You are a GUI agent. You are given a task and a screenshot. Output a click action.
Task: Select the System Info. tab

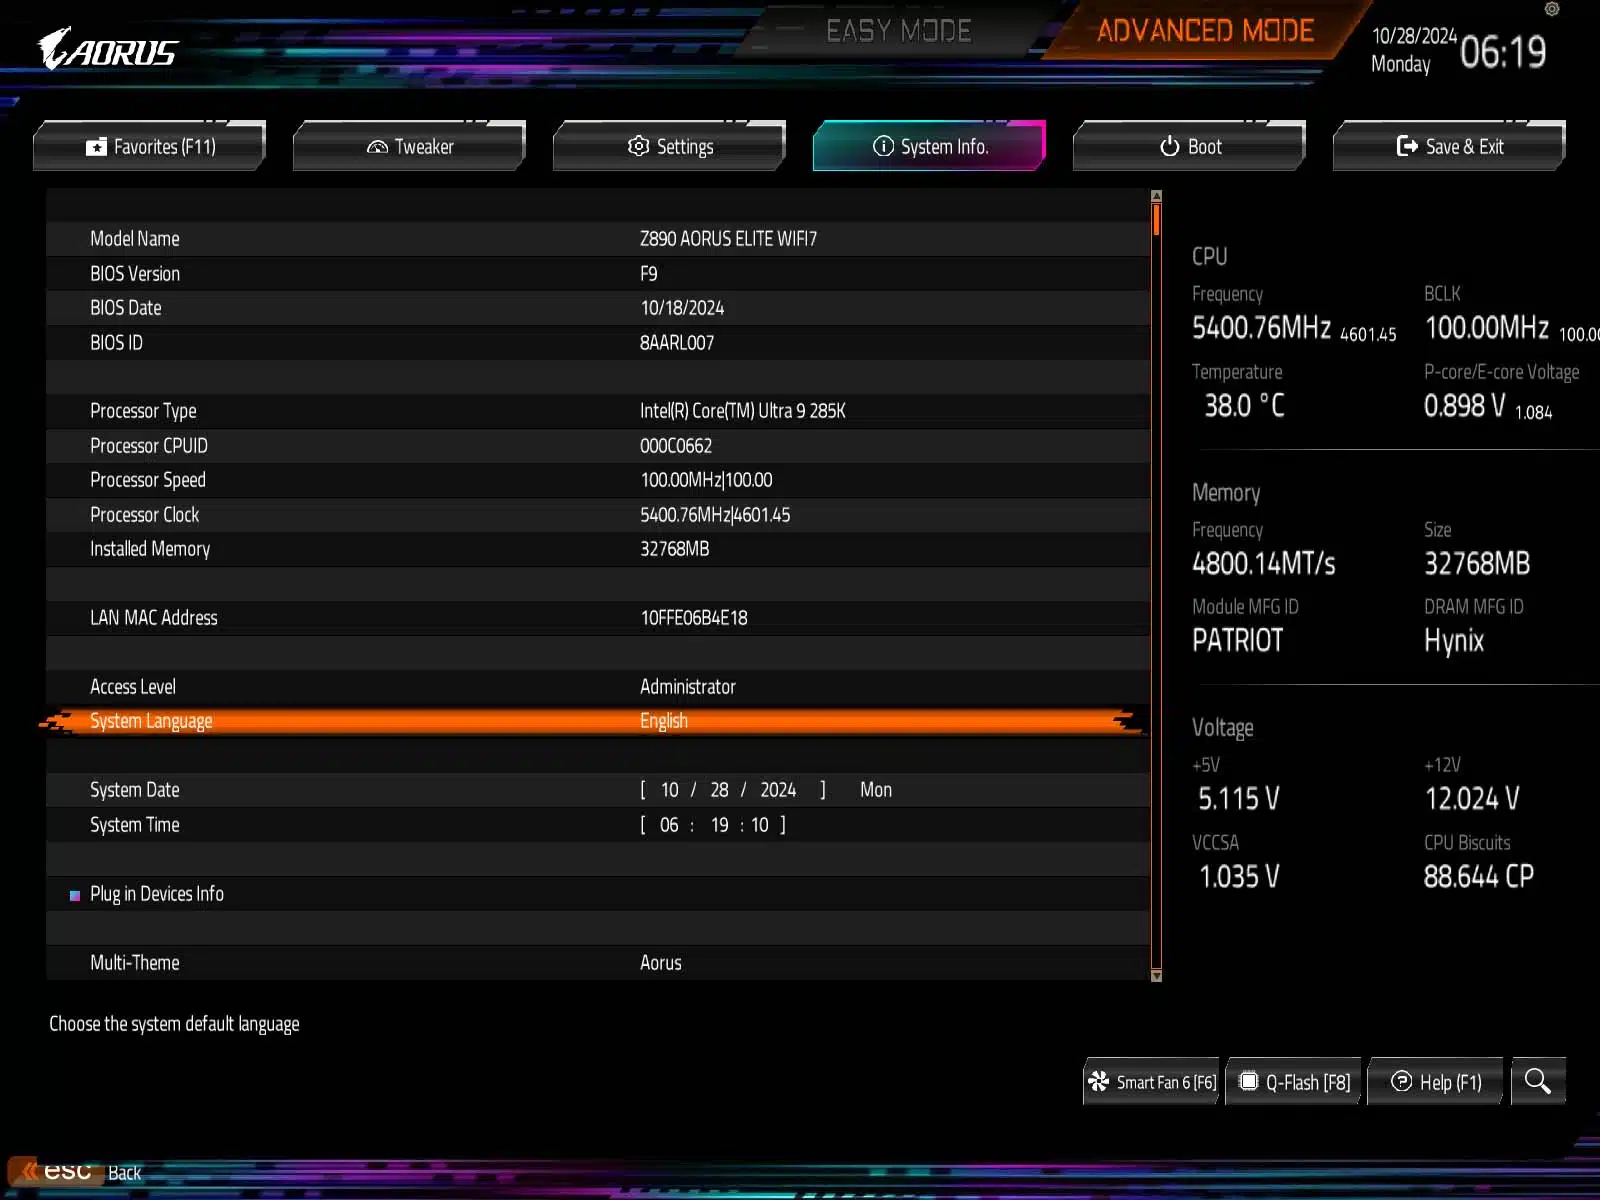click(930, 146)
